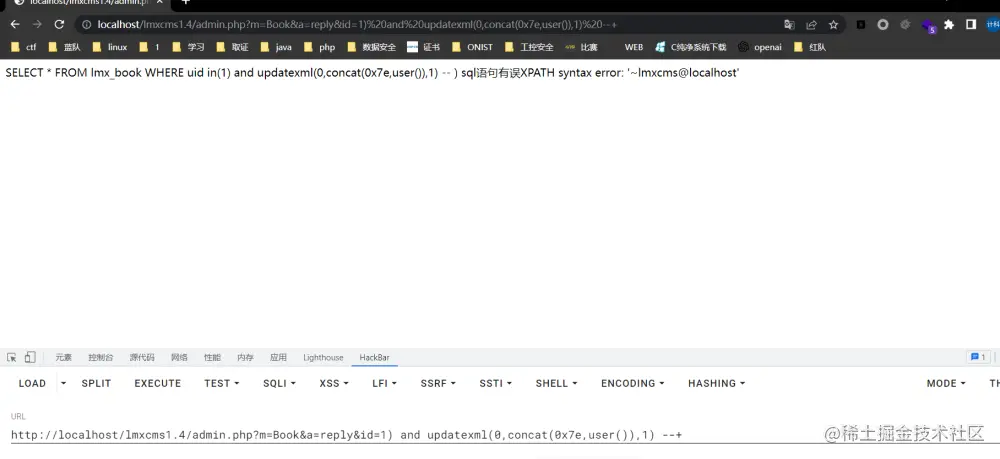Viewport: 1000px width, 459px height.
Task: Open the 比赛 bookmark
Action: click(x=581, y=47)
